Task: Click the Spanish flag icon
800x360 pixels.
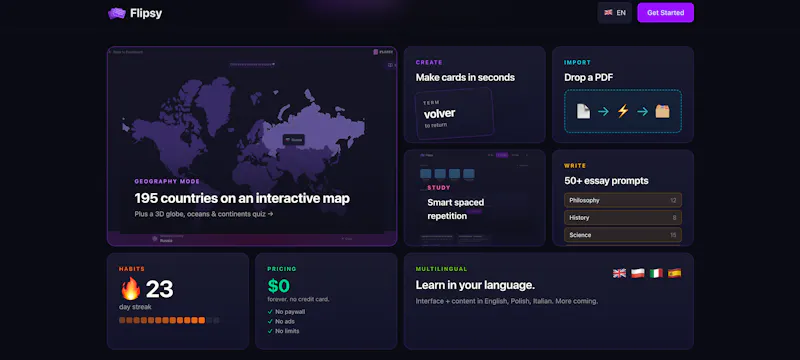Action: click(x=674, y=273)
